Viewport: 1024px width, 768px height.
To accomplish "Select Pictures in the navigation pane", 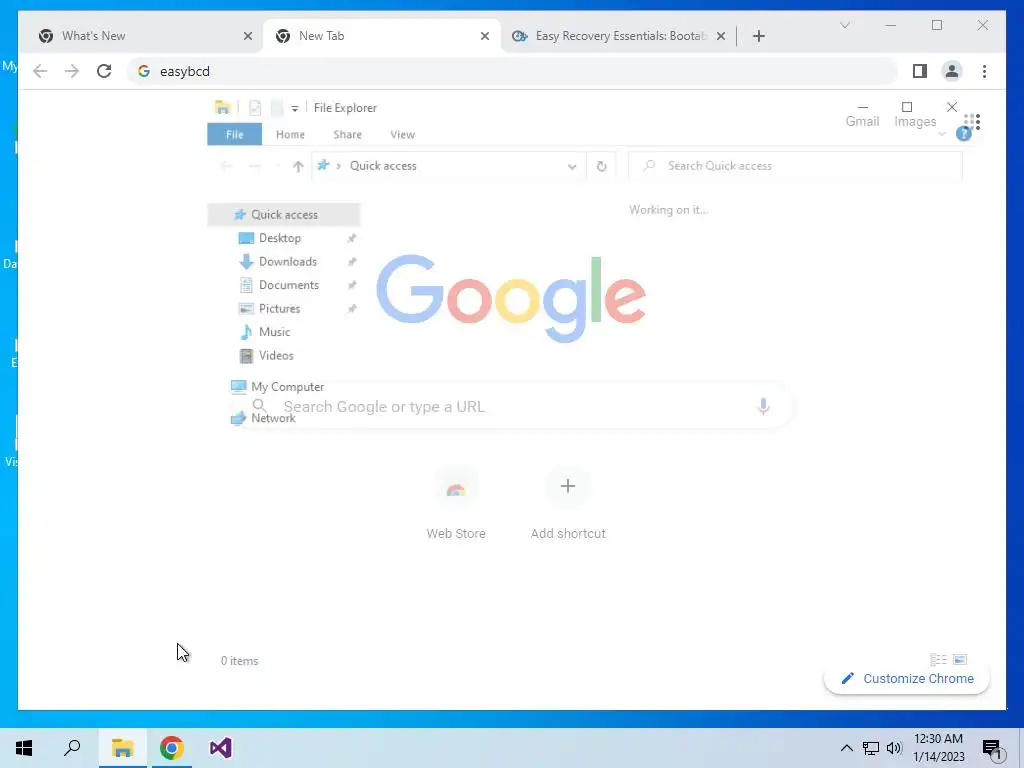I will pyautogui.click(x=280, y=308).
